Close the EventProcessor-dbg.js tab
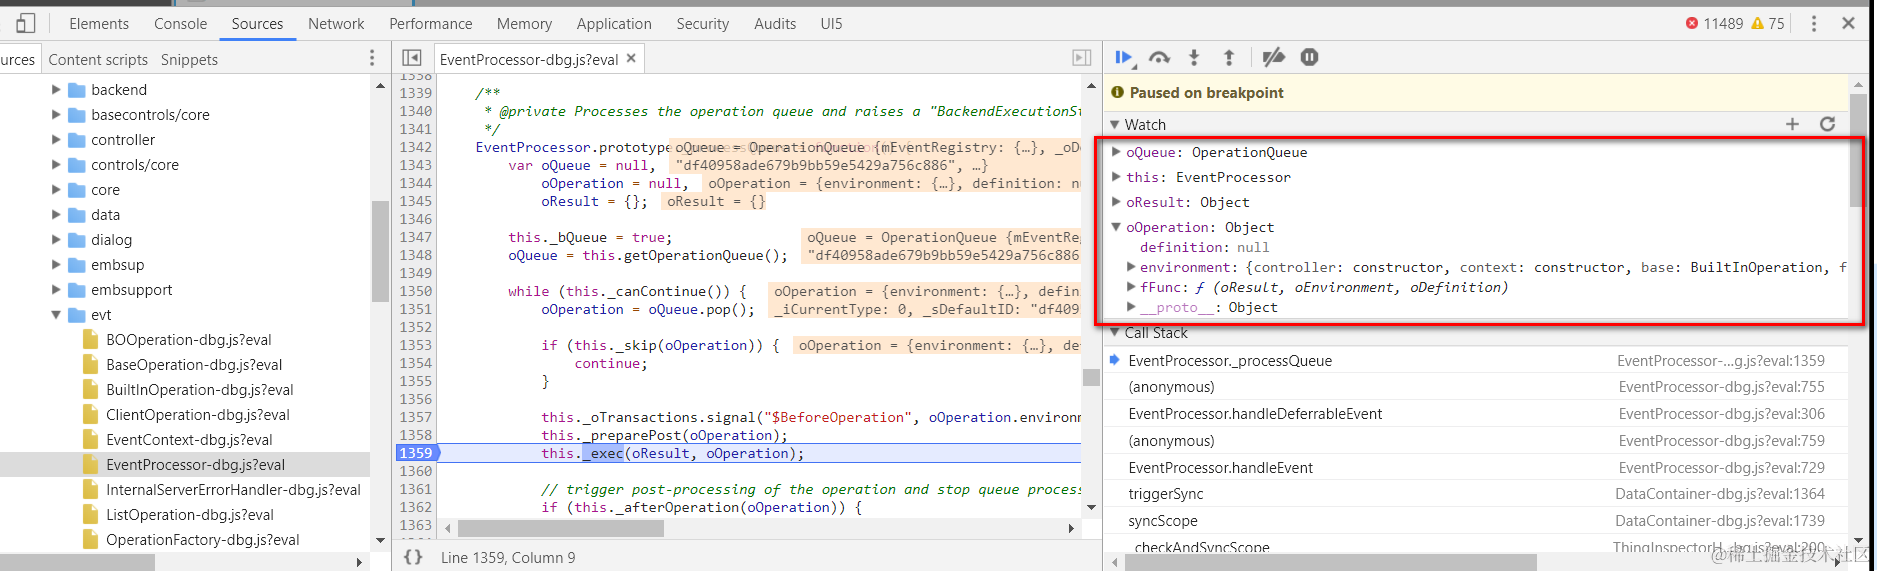1877x571 pixels. pos(631,58)
